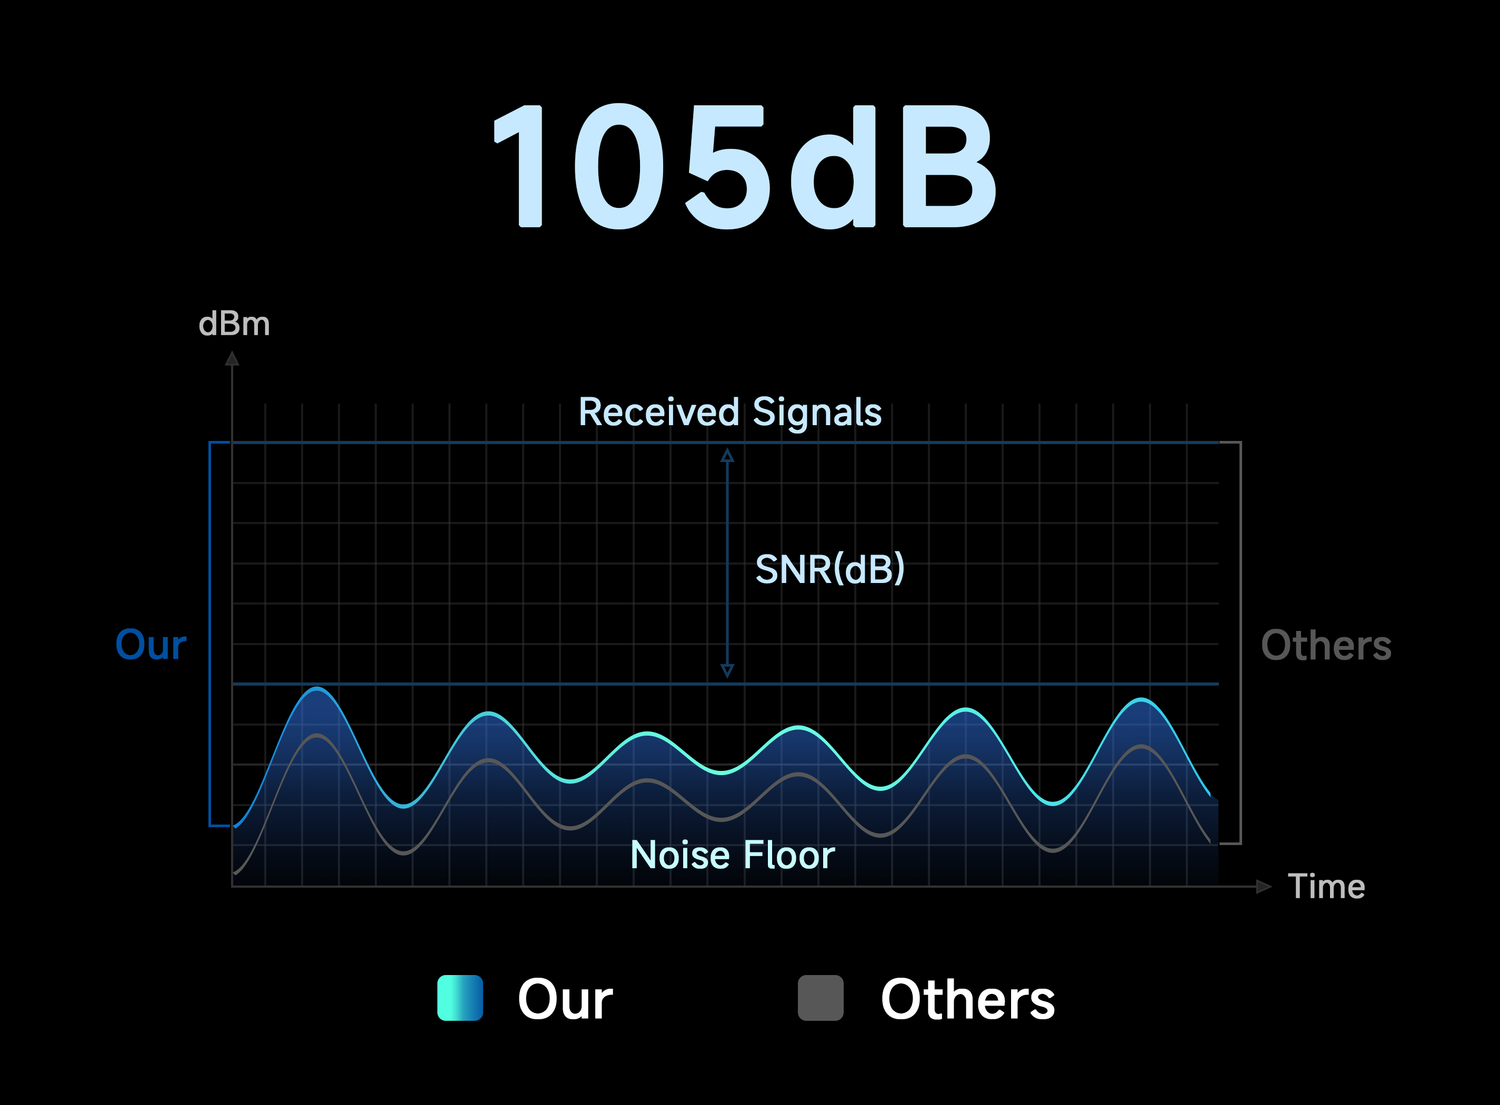1500x1105 pixels.
Task: Click the Our text in the legend
Action: tap(565, 999)
